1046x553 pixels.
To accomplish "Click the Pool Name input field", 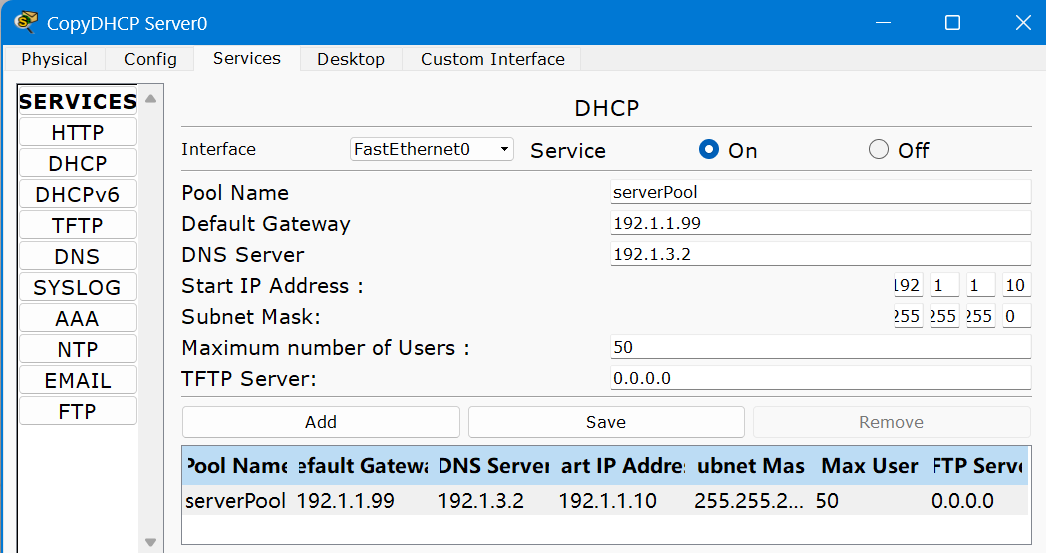I will 819,192.
